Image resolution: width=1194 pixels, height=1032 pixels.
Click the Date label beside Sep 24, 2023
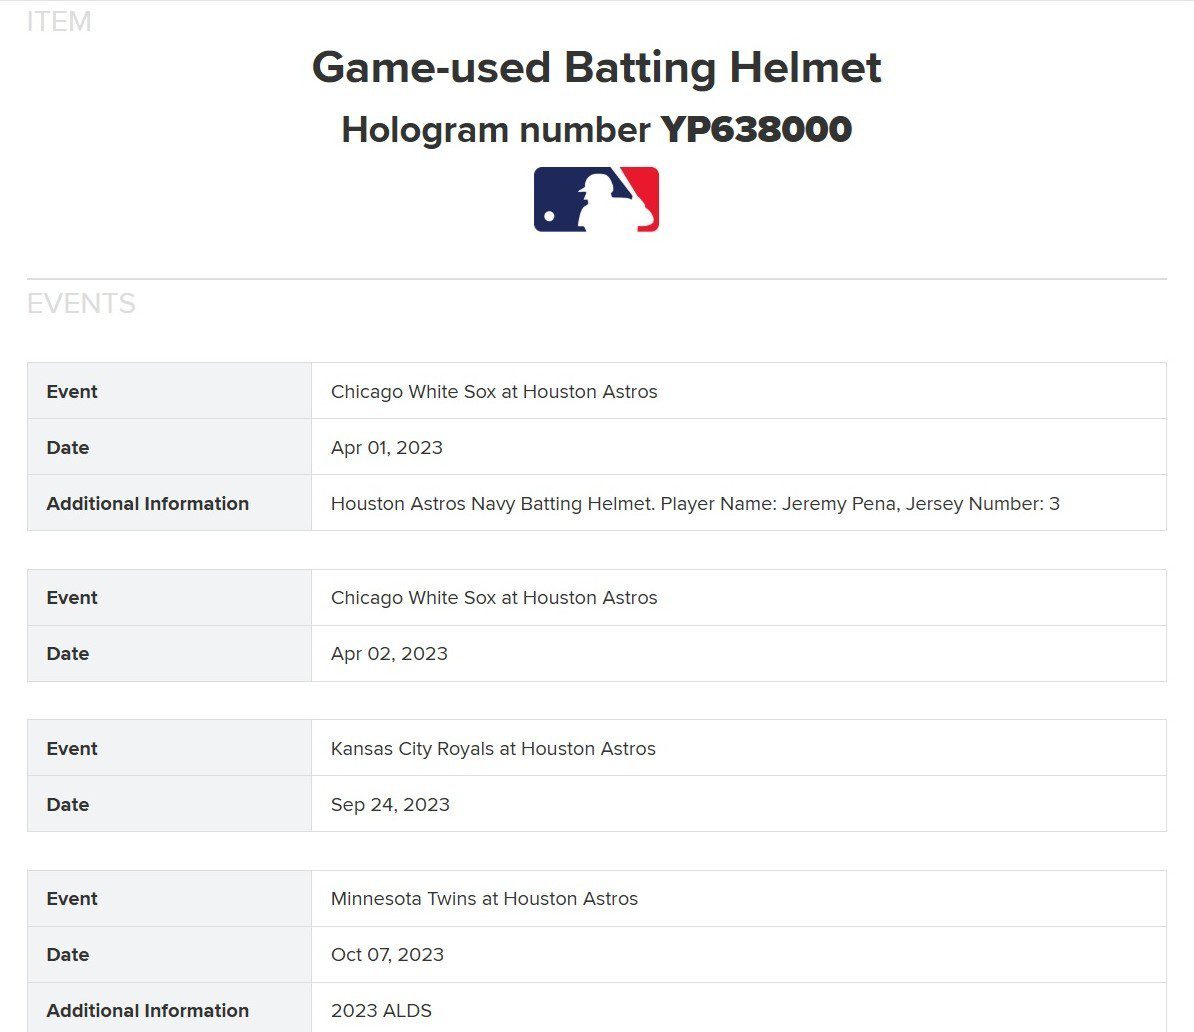point(68,804)
